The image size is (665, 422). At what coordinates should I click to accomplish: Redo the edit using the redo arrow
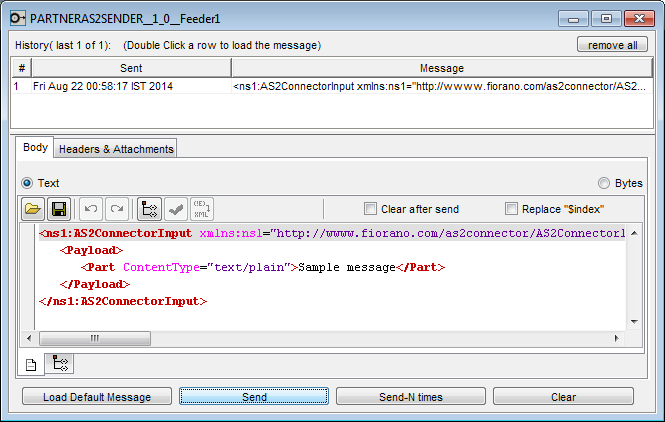[x=117, y=209]
